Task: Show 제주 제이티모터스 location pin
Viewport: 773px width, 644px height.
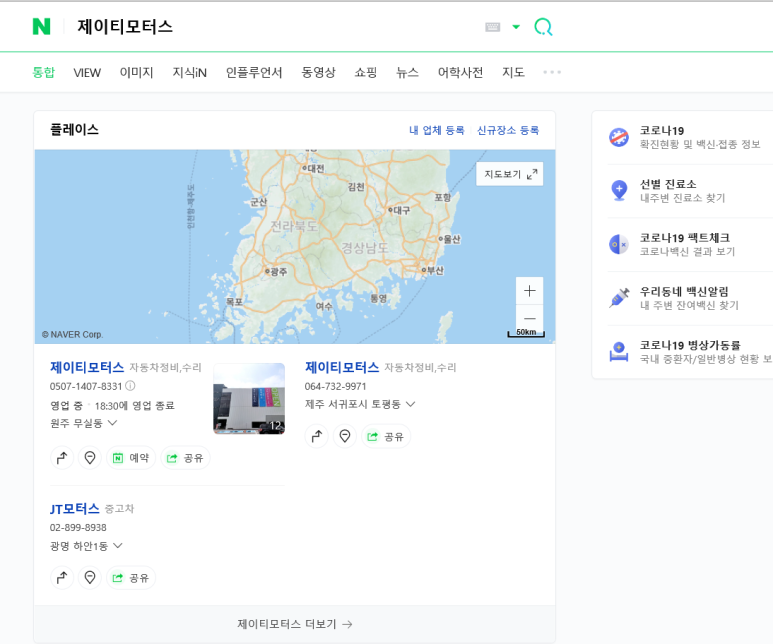Action: coord(345,436)
